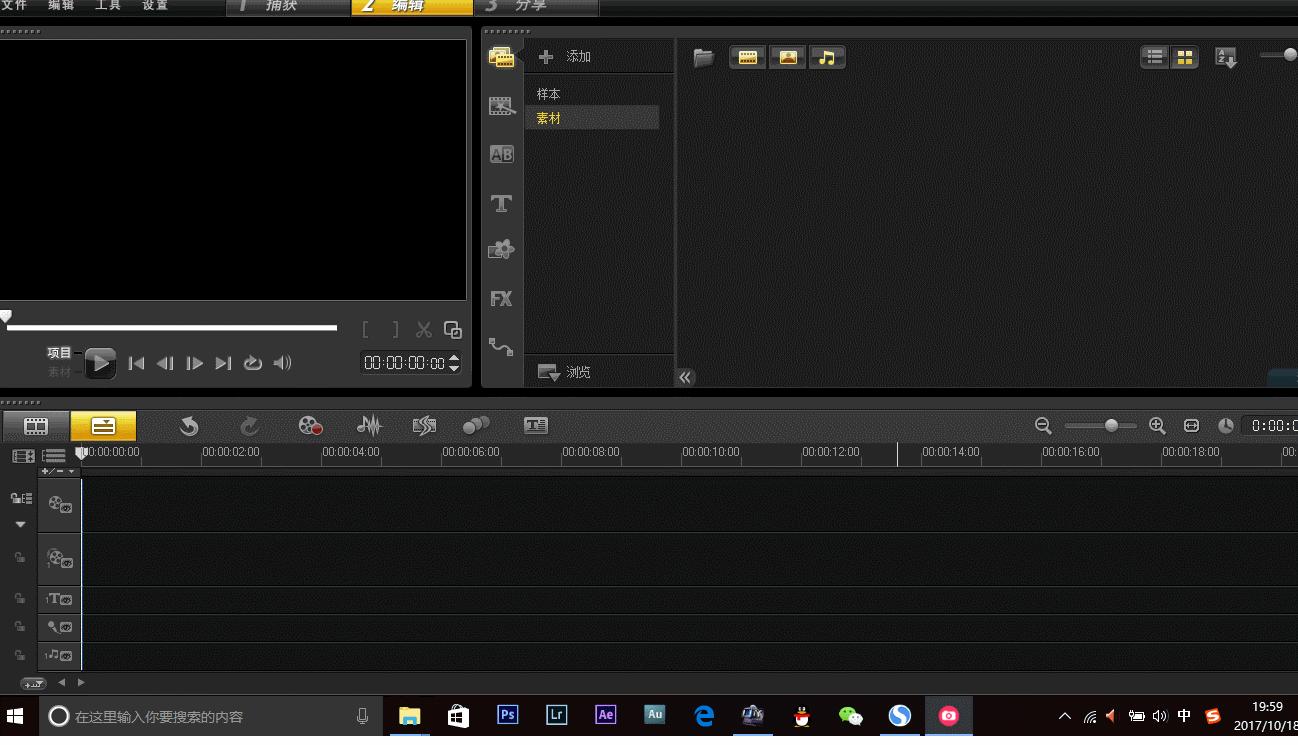Select the 样本 library folder
Viewport: 1298px width, 745px height.
[x=549, y=94]
